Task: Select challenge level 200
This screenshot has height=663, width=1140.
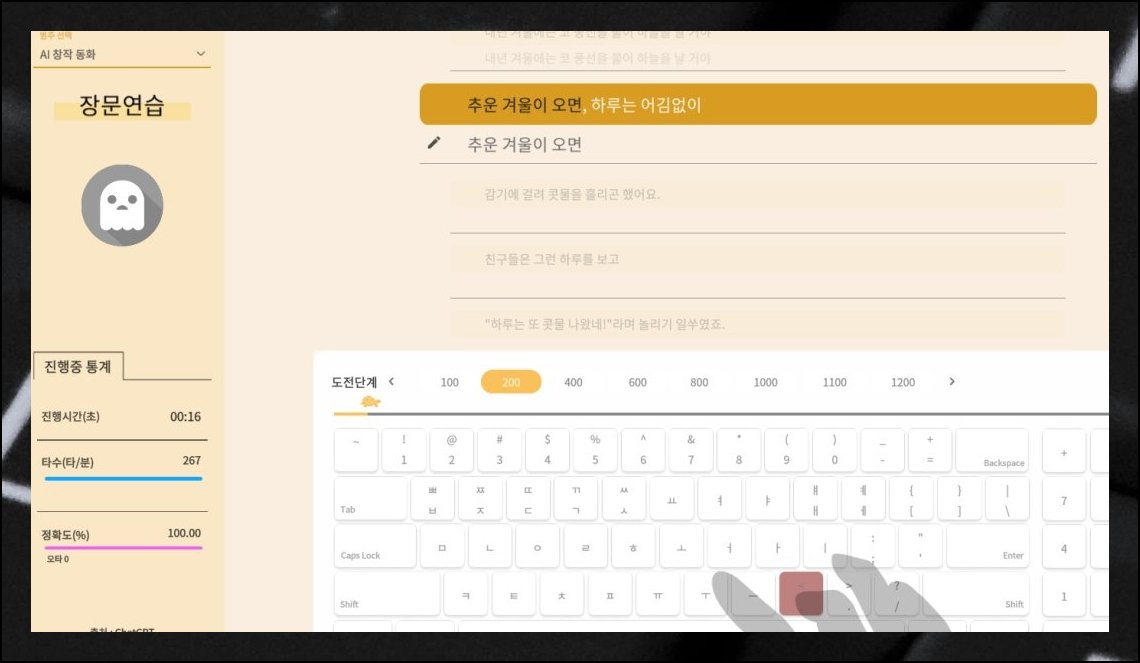Action: (511, 382)
